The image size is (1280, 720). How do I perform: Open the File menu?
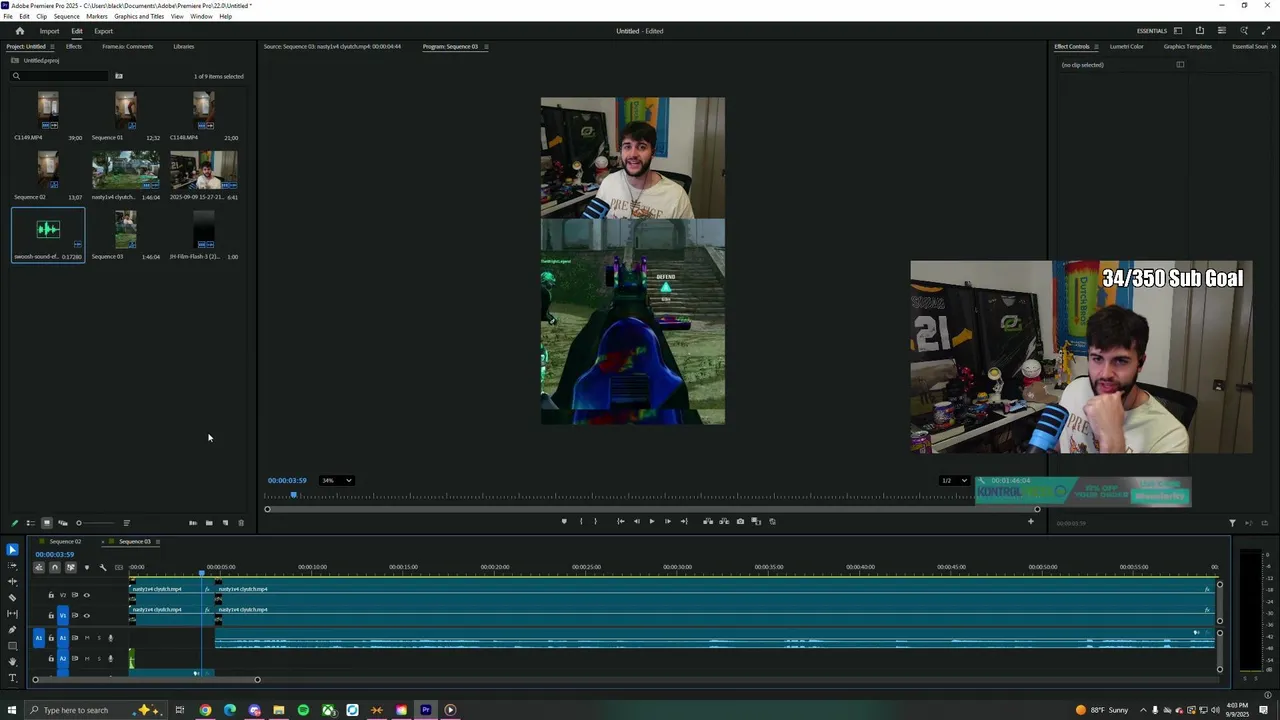click(x=8, y=17)
